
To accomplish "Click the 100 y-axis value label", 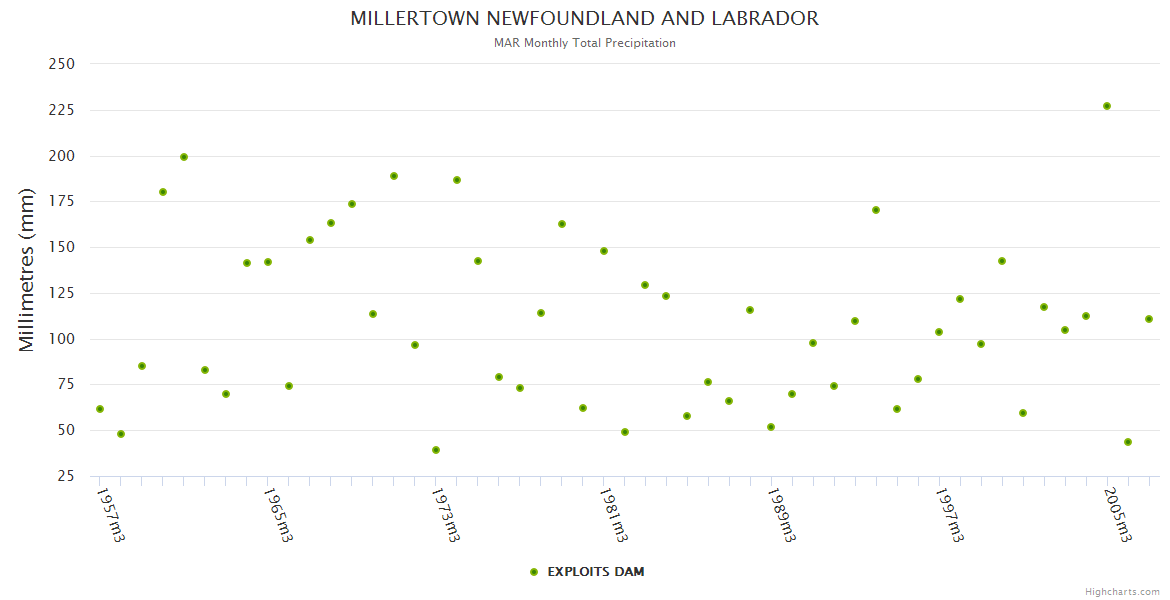I will pyautogui.click(x=62, y=339).
